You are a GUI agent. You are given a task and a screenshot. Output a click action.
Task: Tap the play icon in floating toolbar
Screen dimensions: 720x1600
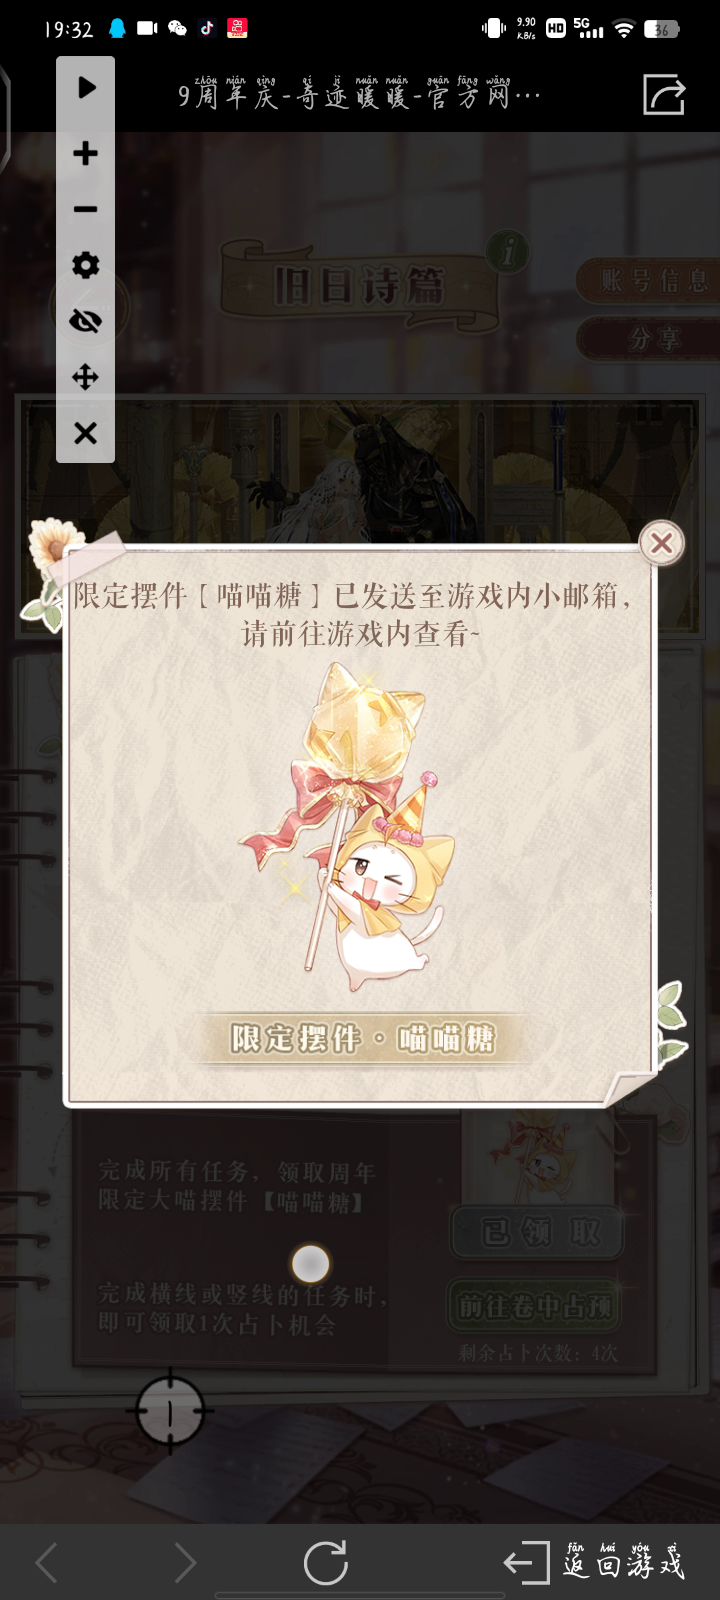[x=86, y=87]
